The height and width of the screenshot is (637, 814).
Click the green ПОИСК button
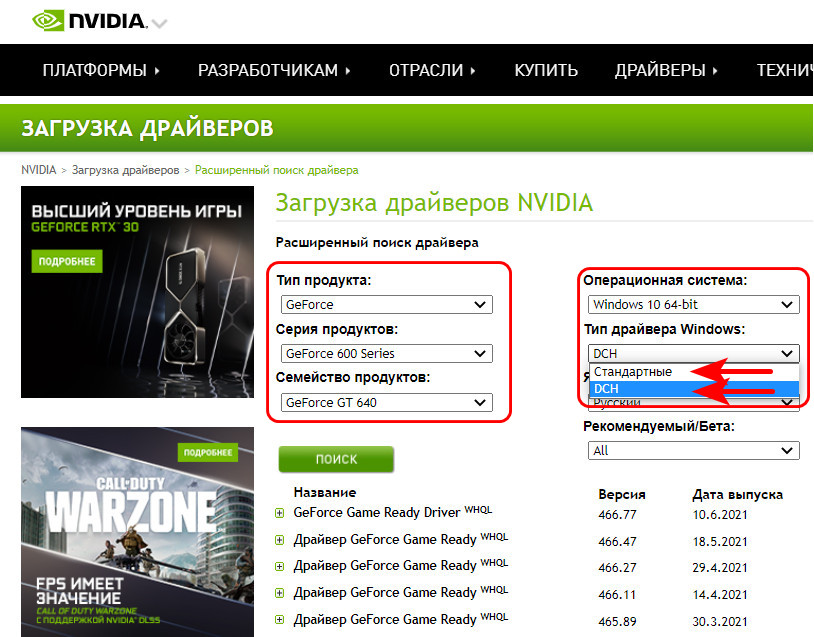336,459
